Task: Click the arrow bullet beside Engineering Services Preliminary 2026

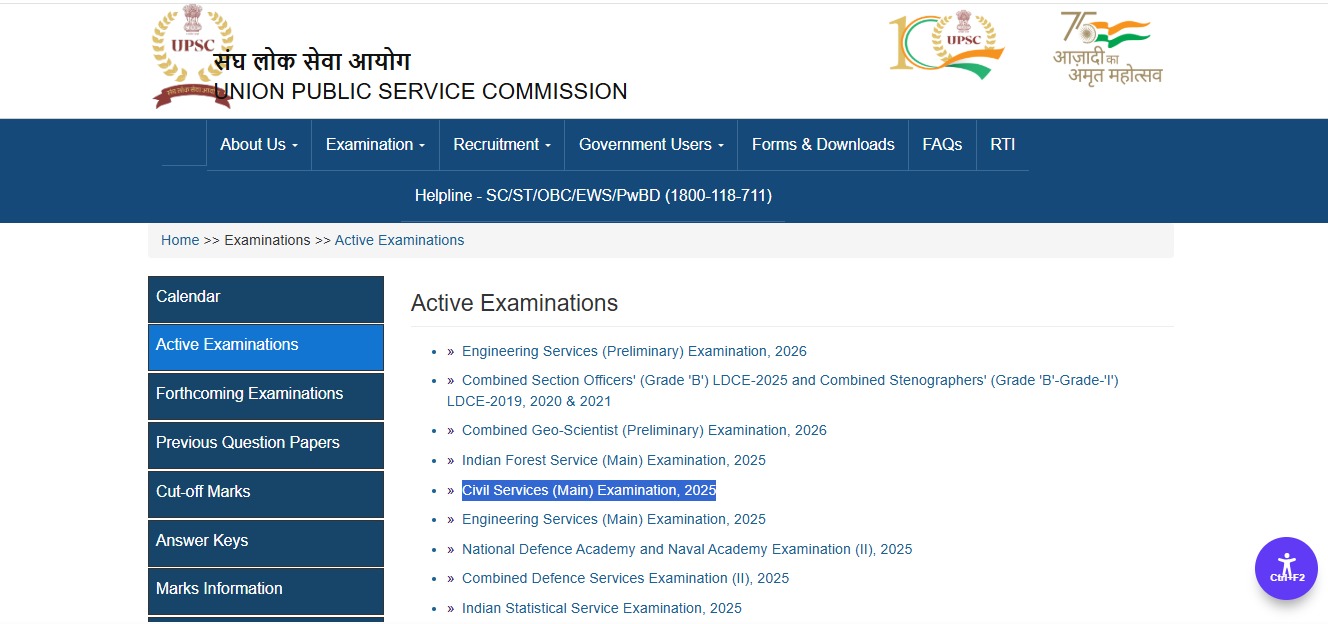Action: pyautogui.click(x=448, y=351)
